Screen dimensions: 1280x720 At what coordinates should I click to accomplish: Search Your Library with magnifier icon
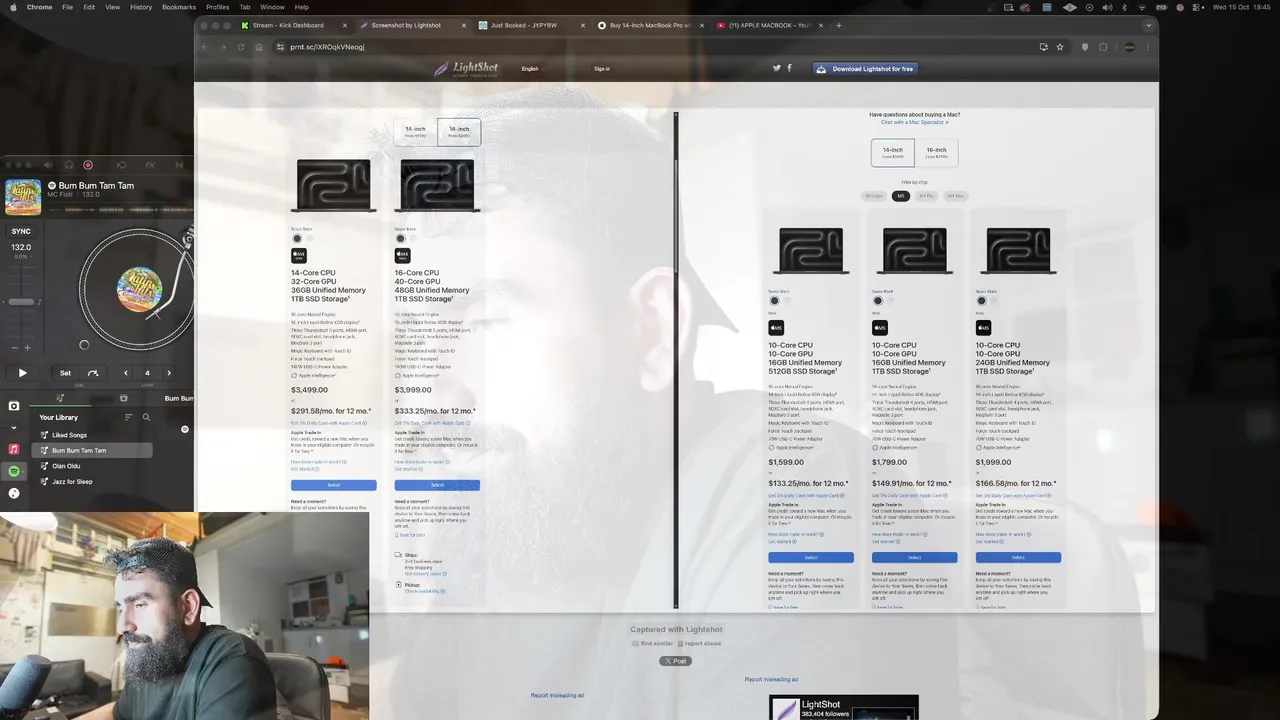tap(146, 417)
